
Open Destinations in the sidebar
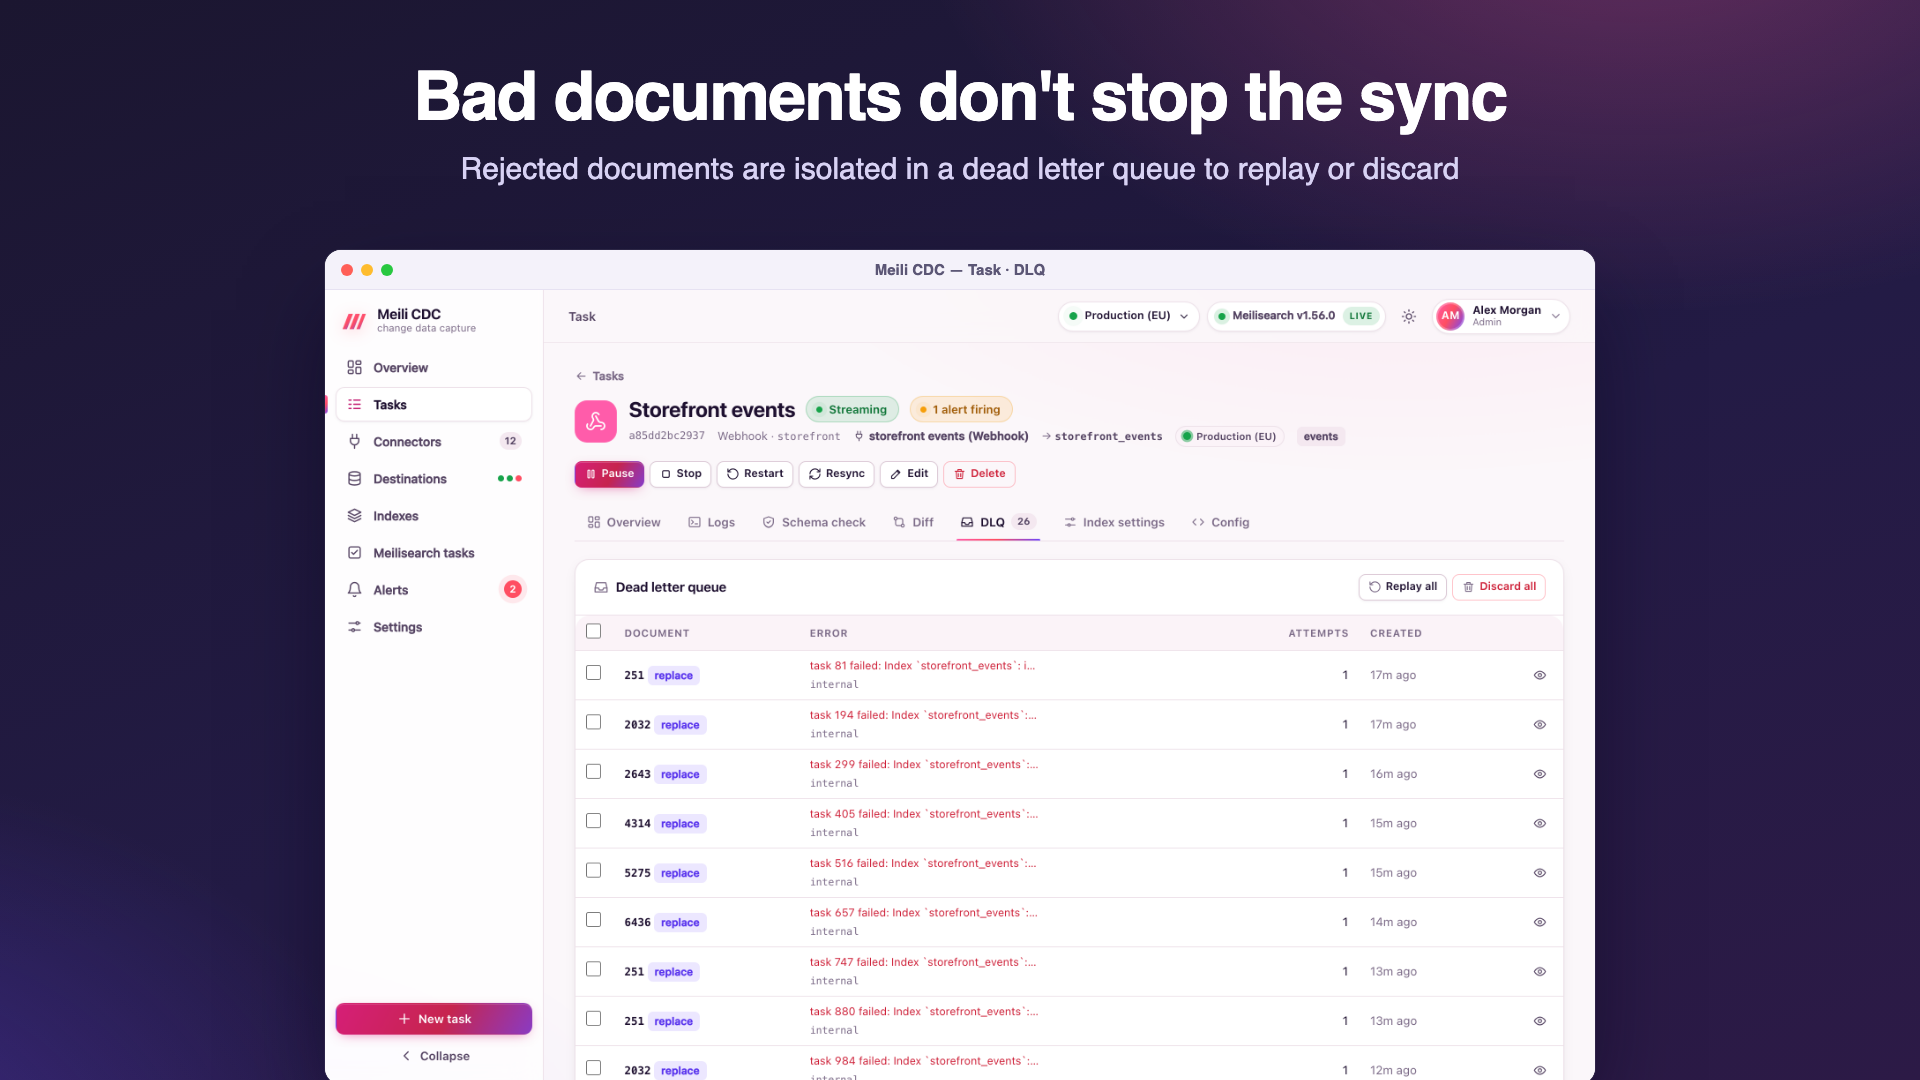tap(434, 479)
